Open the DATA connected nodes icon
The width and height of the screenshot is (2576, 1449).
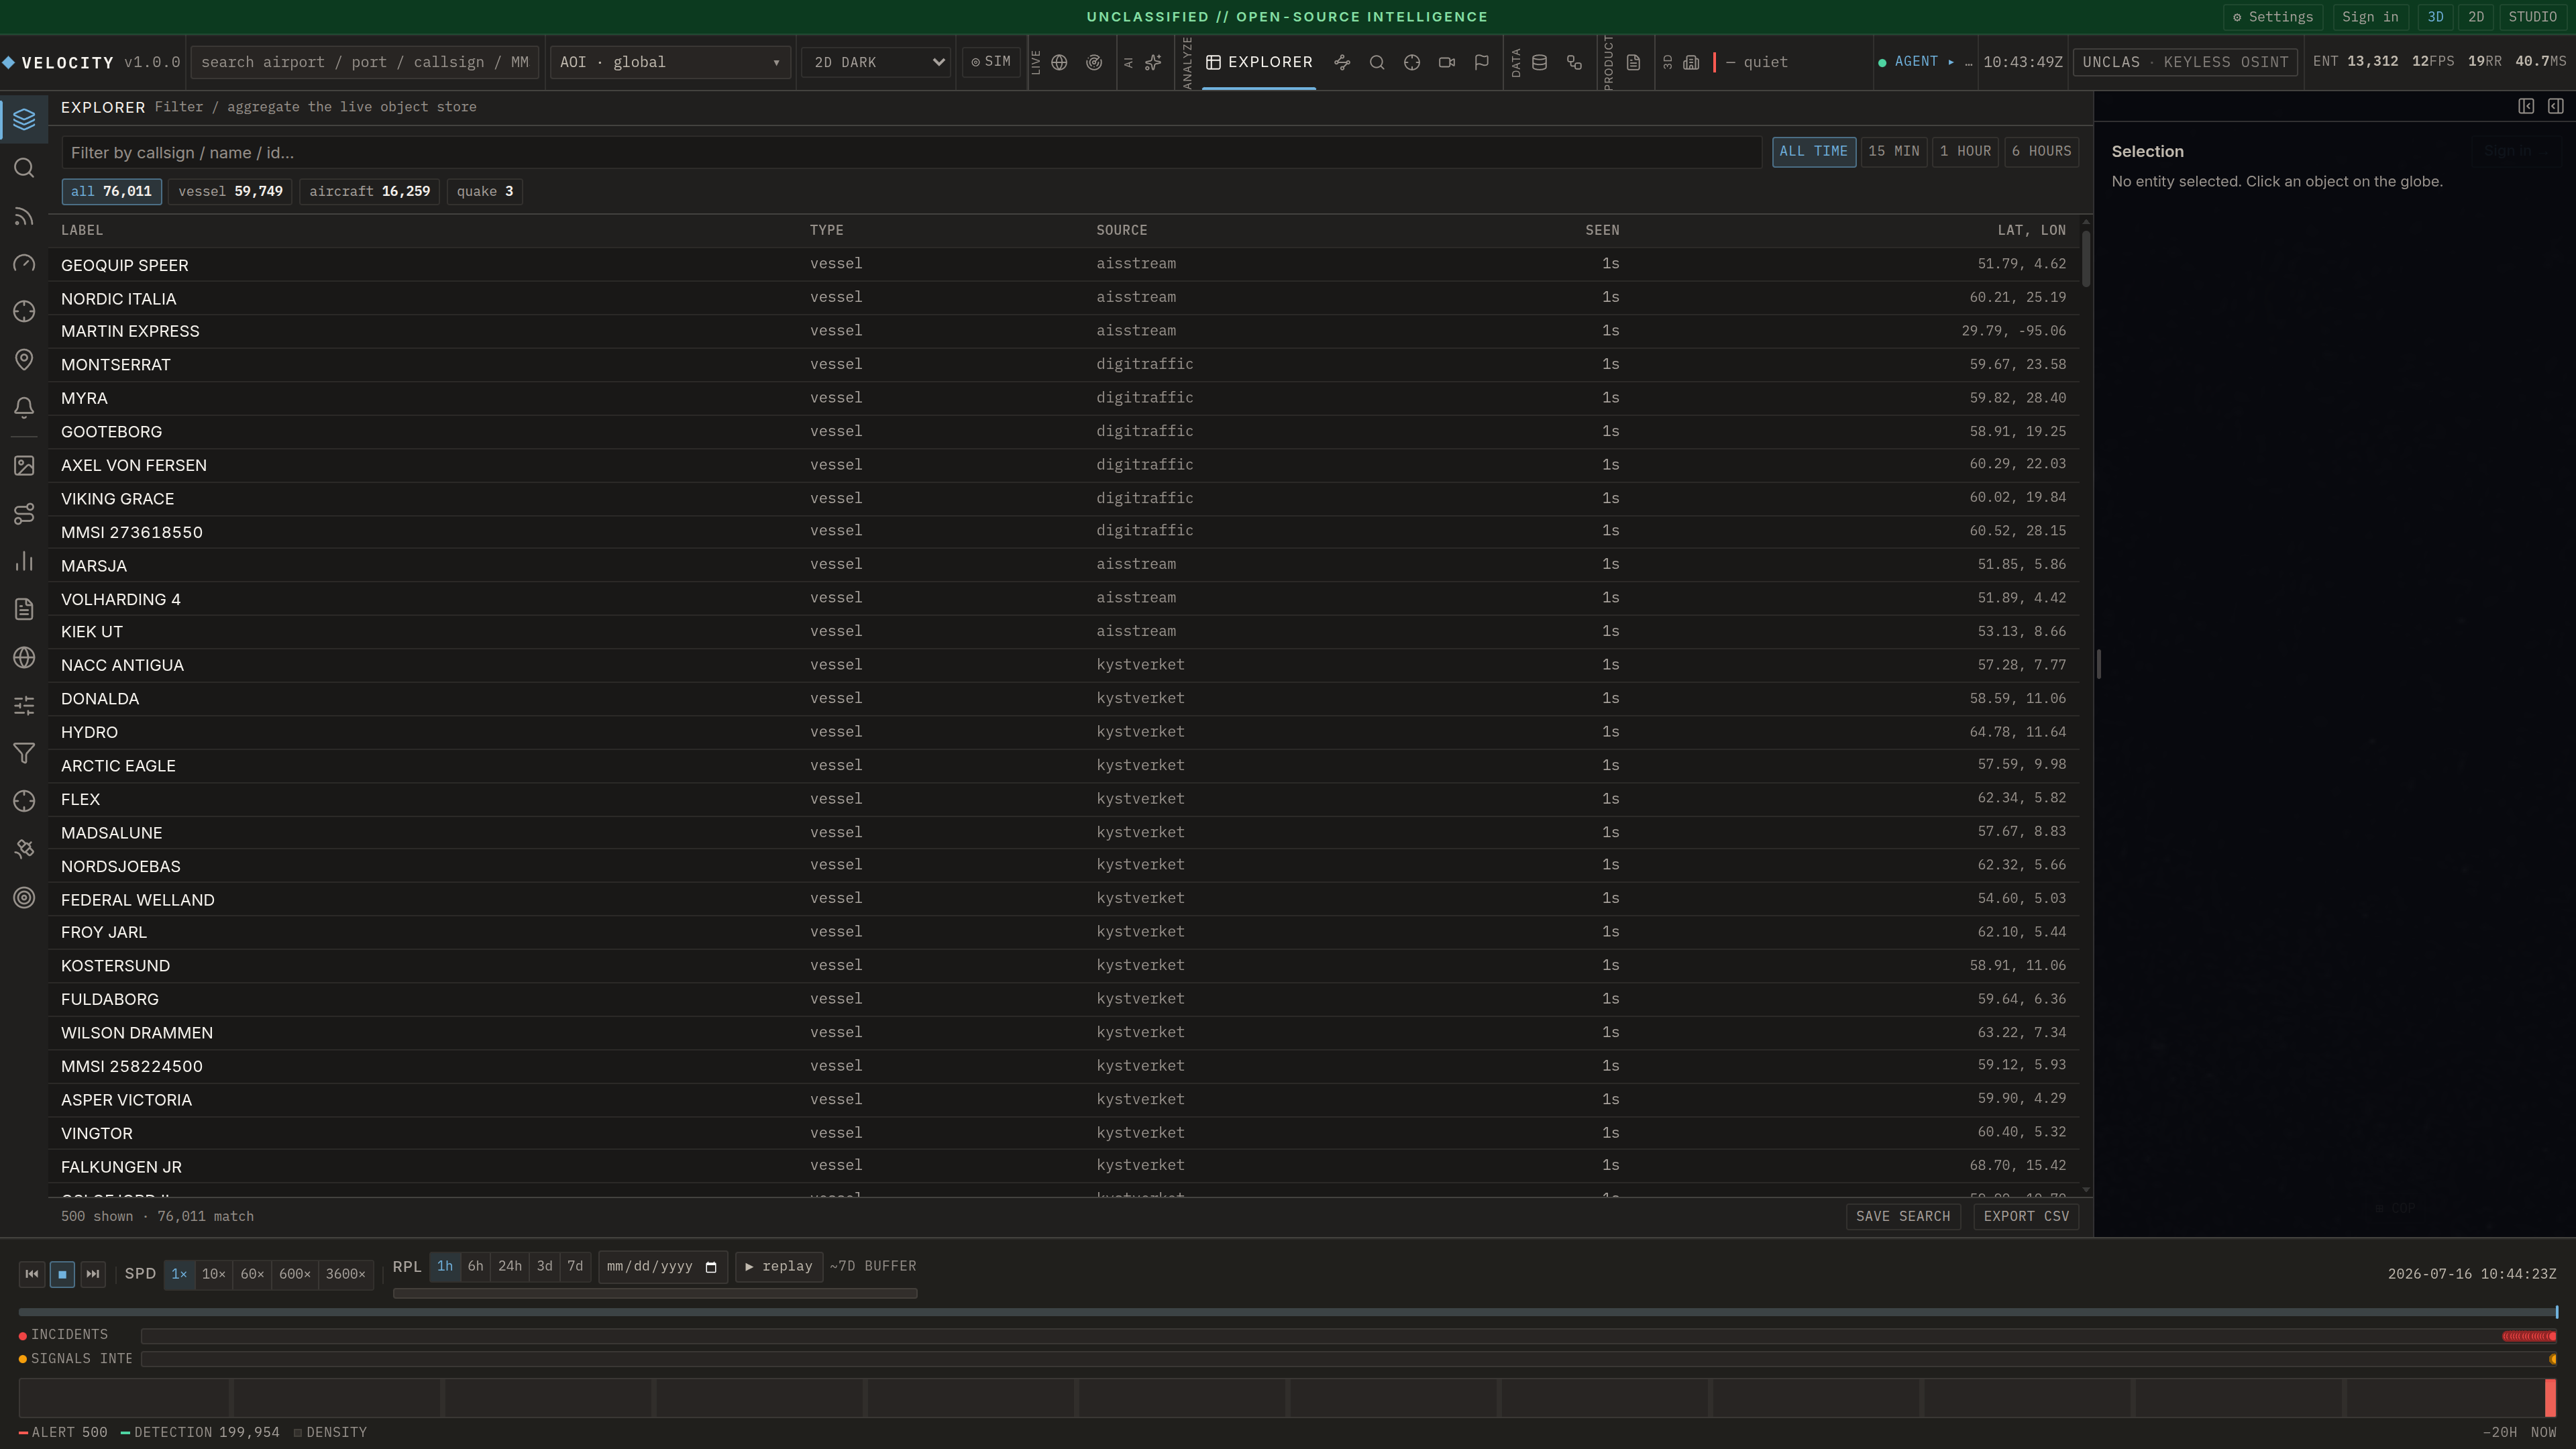pyautogui.click(x=1575, y=62)
